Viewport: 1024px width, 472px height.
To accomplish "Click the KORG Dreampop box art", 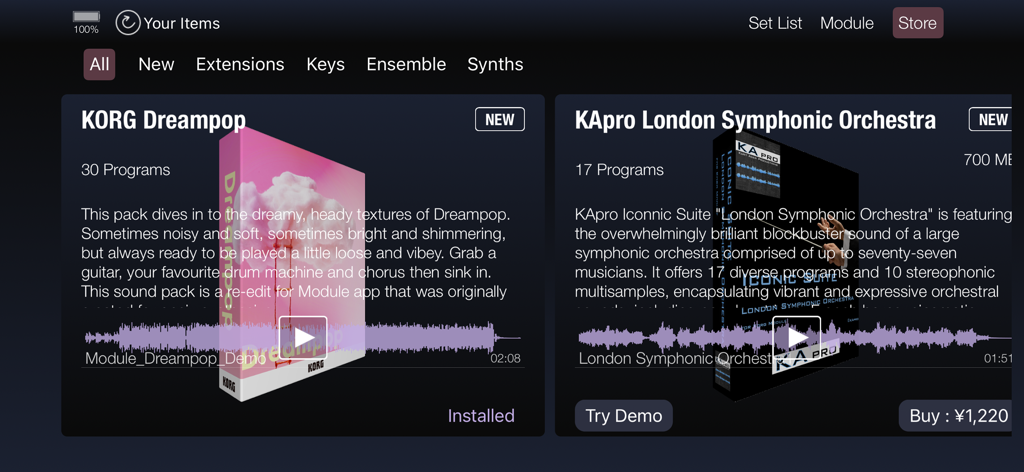I will (292, 264).
